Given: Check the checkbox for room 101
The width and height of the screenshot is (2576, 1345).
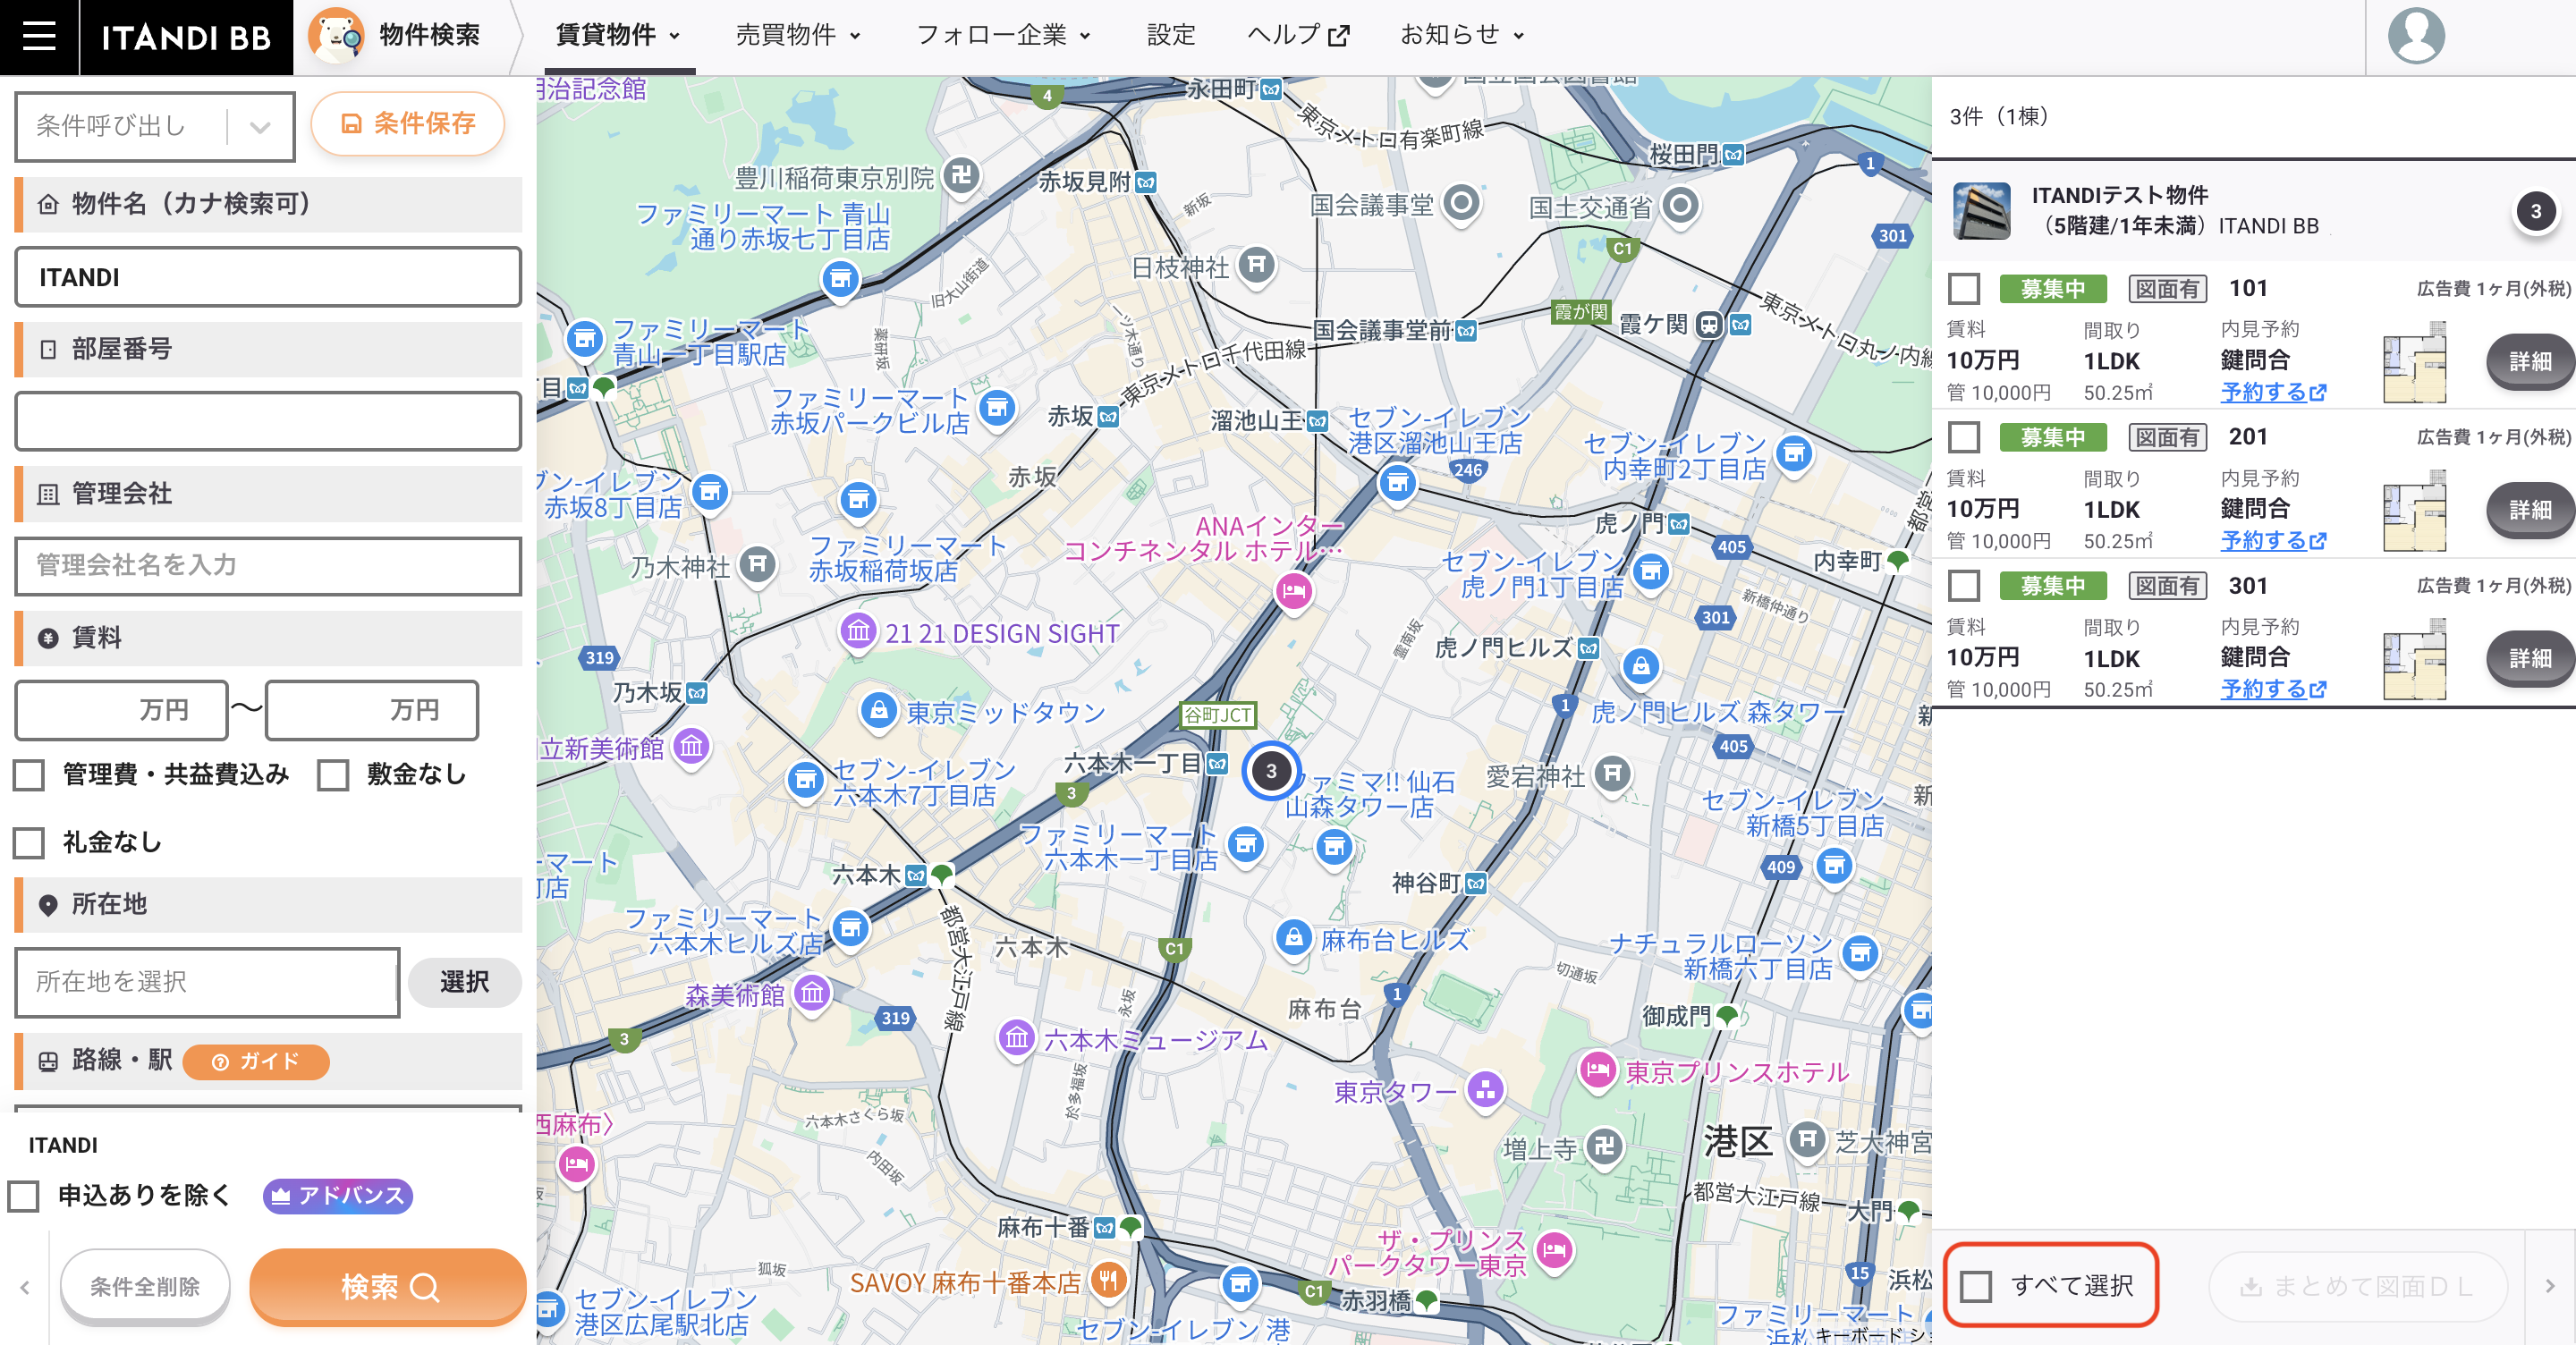Looking at the screenshot, I should coord(1964,289).
